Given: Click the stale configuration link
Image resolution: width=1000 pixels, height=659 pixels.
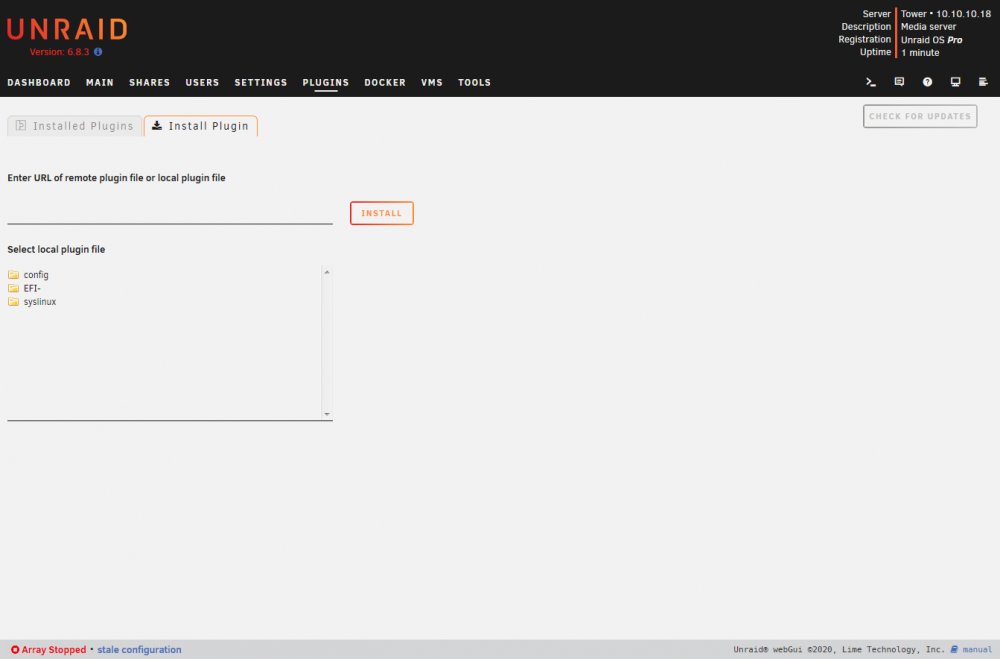Looking at the screenshot, I should tap(139, 649).
